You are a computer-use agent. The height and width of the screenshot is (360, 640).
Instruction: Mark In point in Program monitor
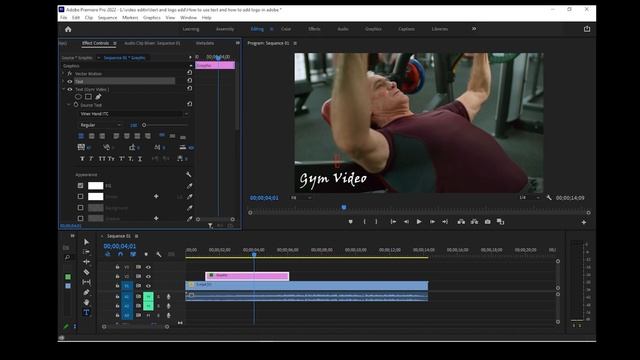(364, 222)
